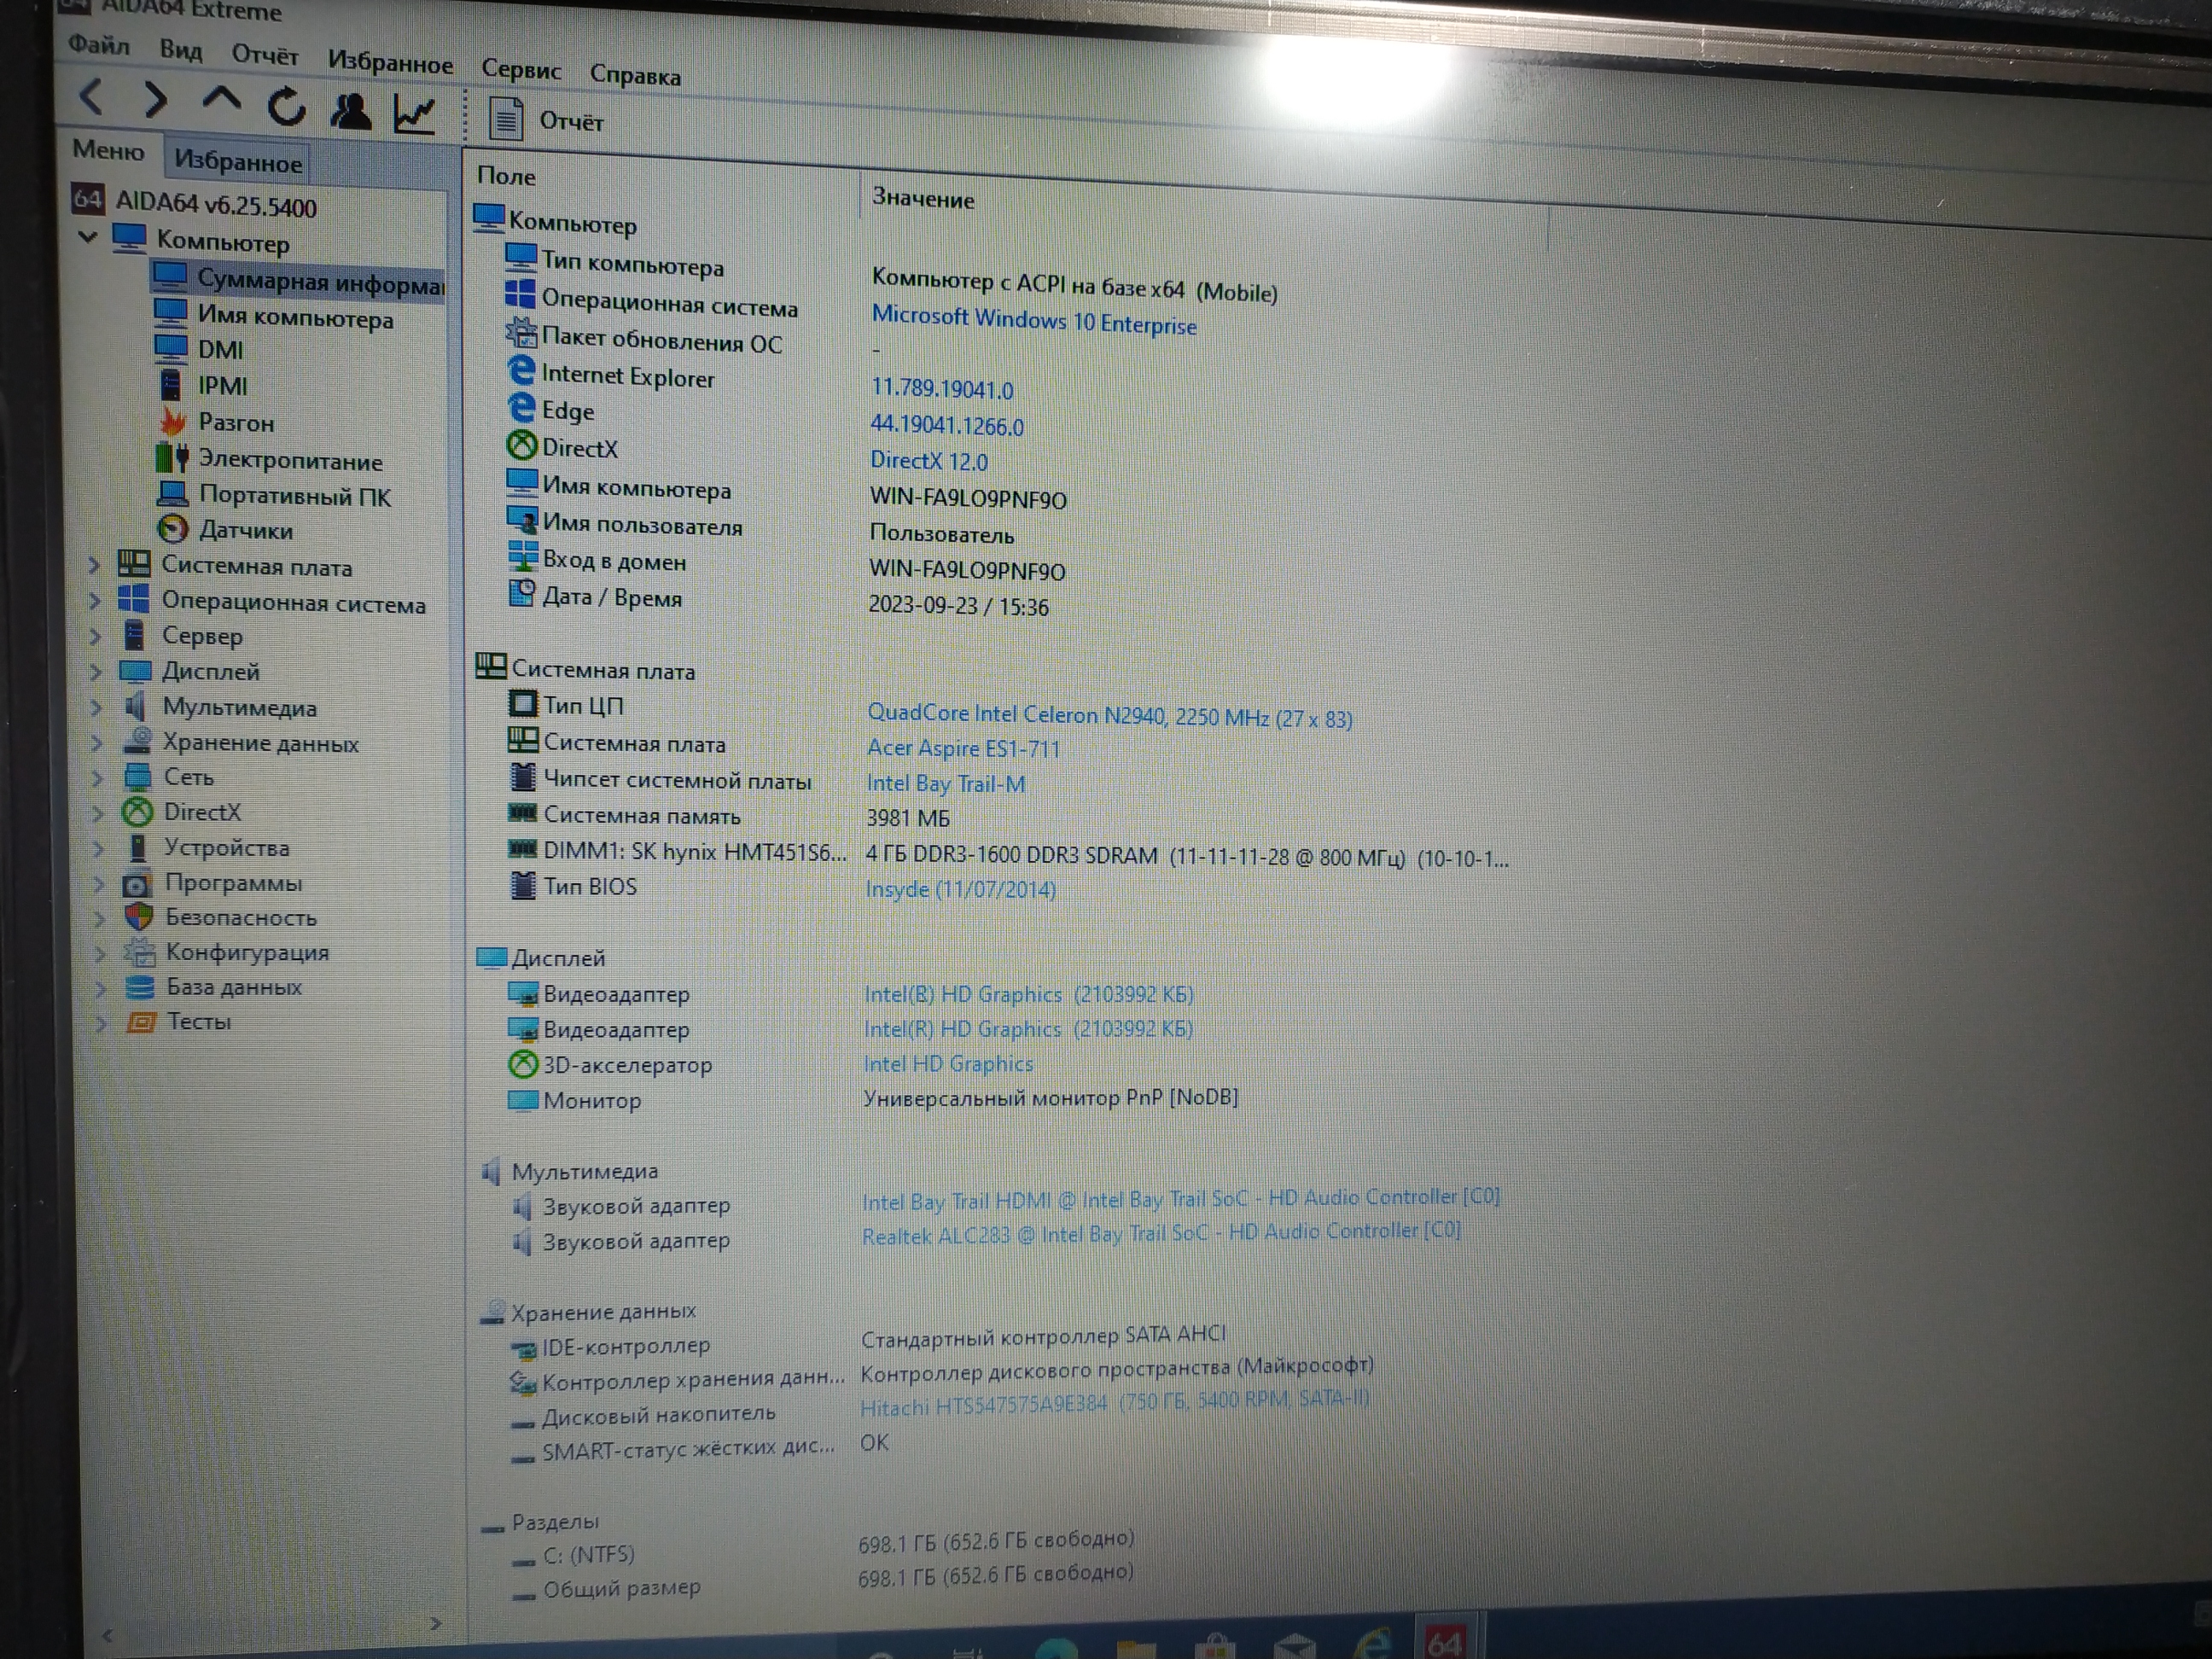Open the Internet Explorer version 11.789.19041.0 link

(x=942, y=388)
